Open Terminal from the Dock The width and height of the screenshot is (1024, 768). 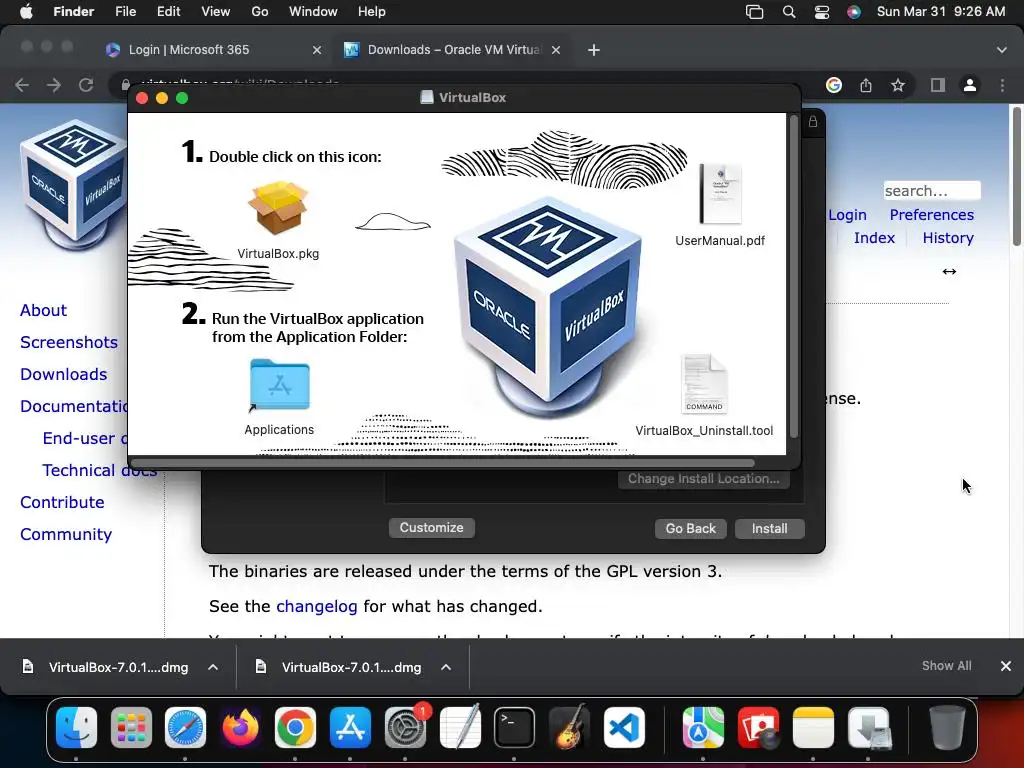tap(514, 727)
